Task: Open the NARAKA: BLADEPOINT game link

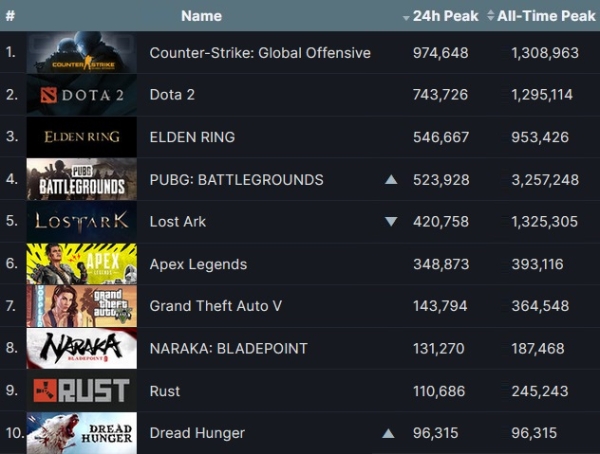Action: point(228,348)
